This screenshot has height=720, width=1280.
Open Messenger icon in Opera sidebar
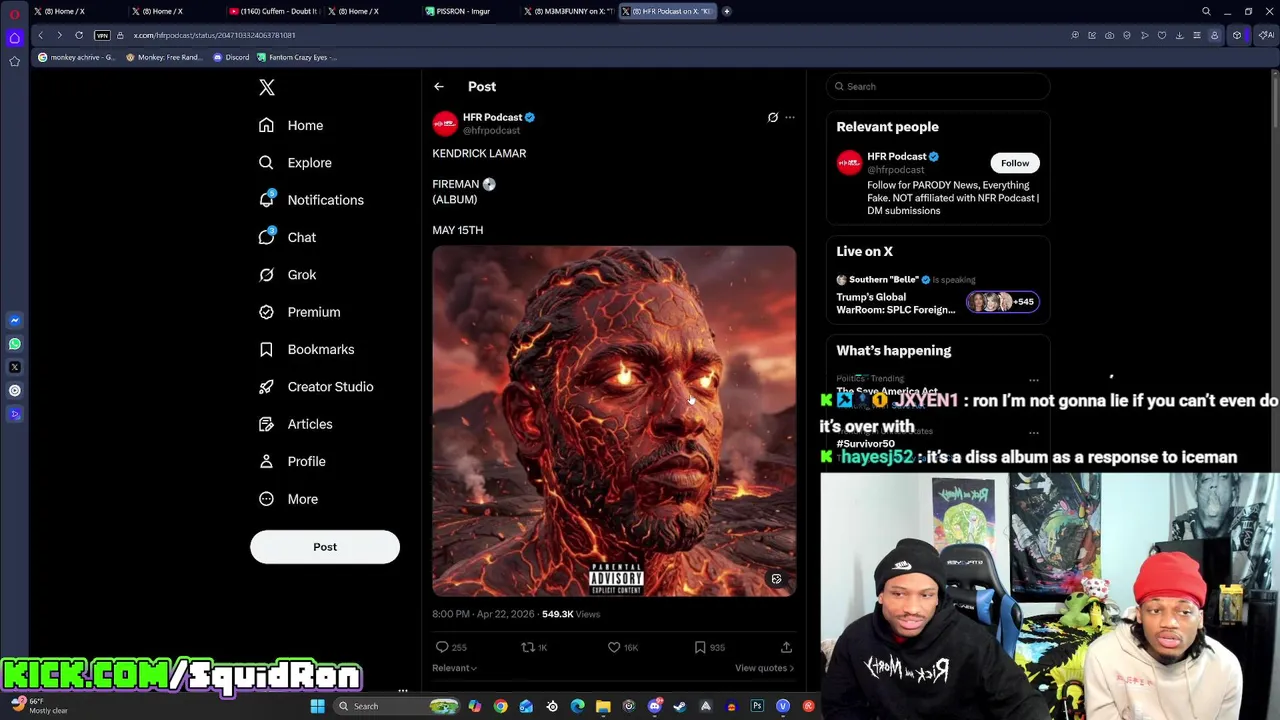click(x=14, y=320)
